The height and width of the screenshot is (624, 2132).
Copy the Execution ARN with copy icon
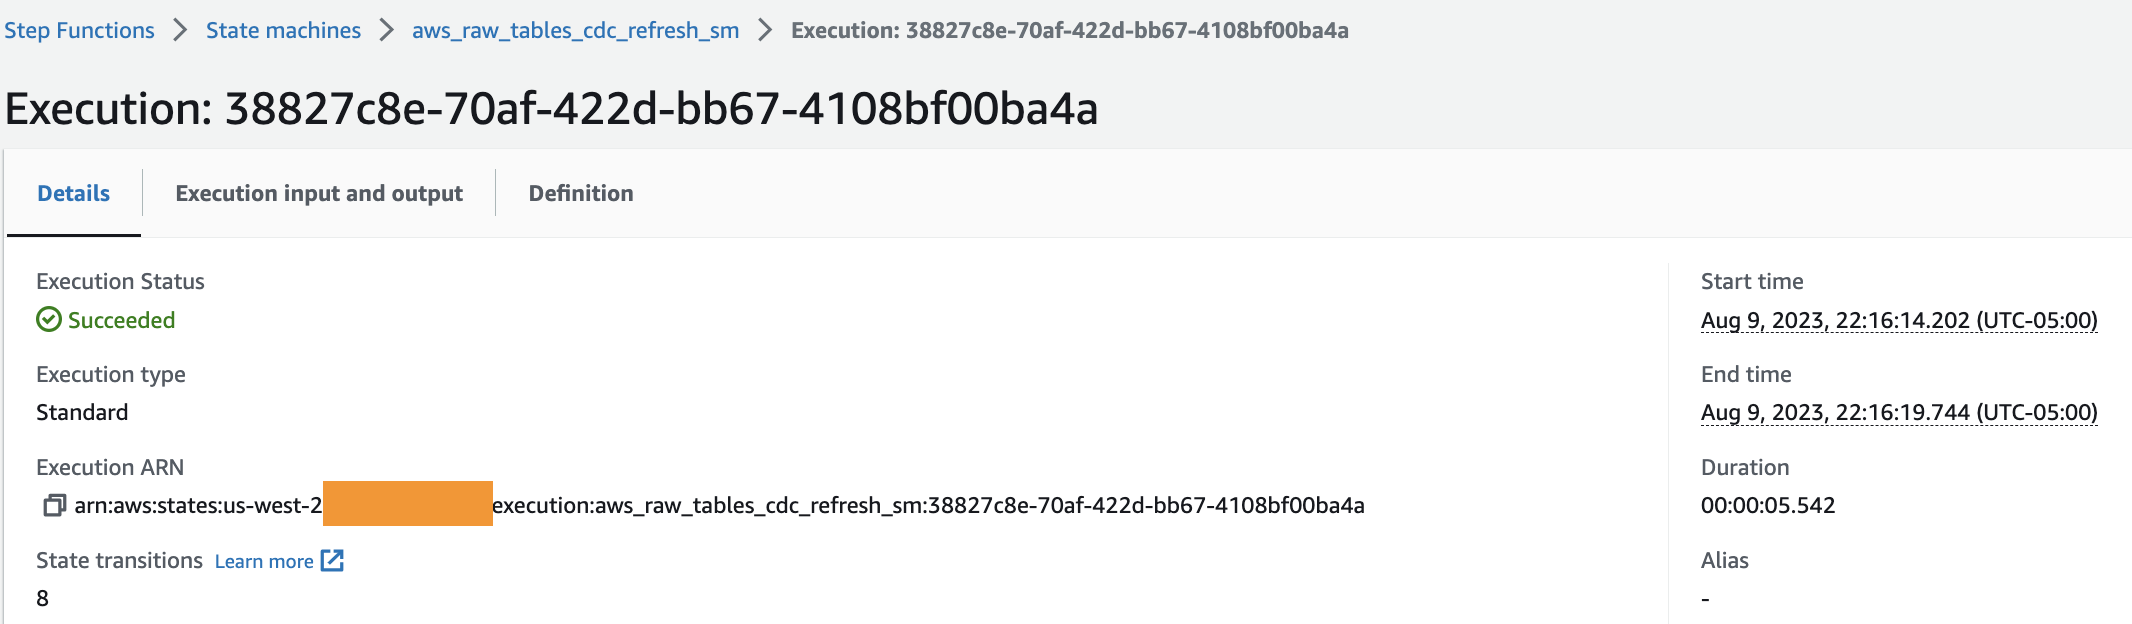(x=54, y=506)
